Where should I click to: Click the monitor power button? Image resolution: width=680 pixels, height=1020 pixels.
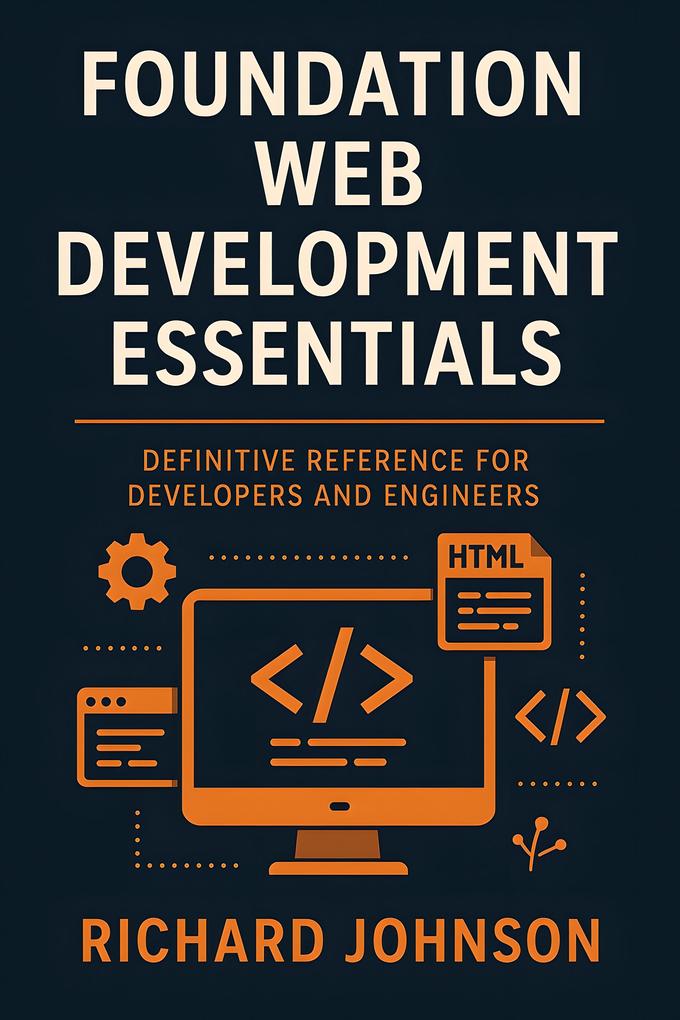[x=339, y=807]
